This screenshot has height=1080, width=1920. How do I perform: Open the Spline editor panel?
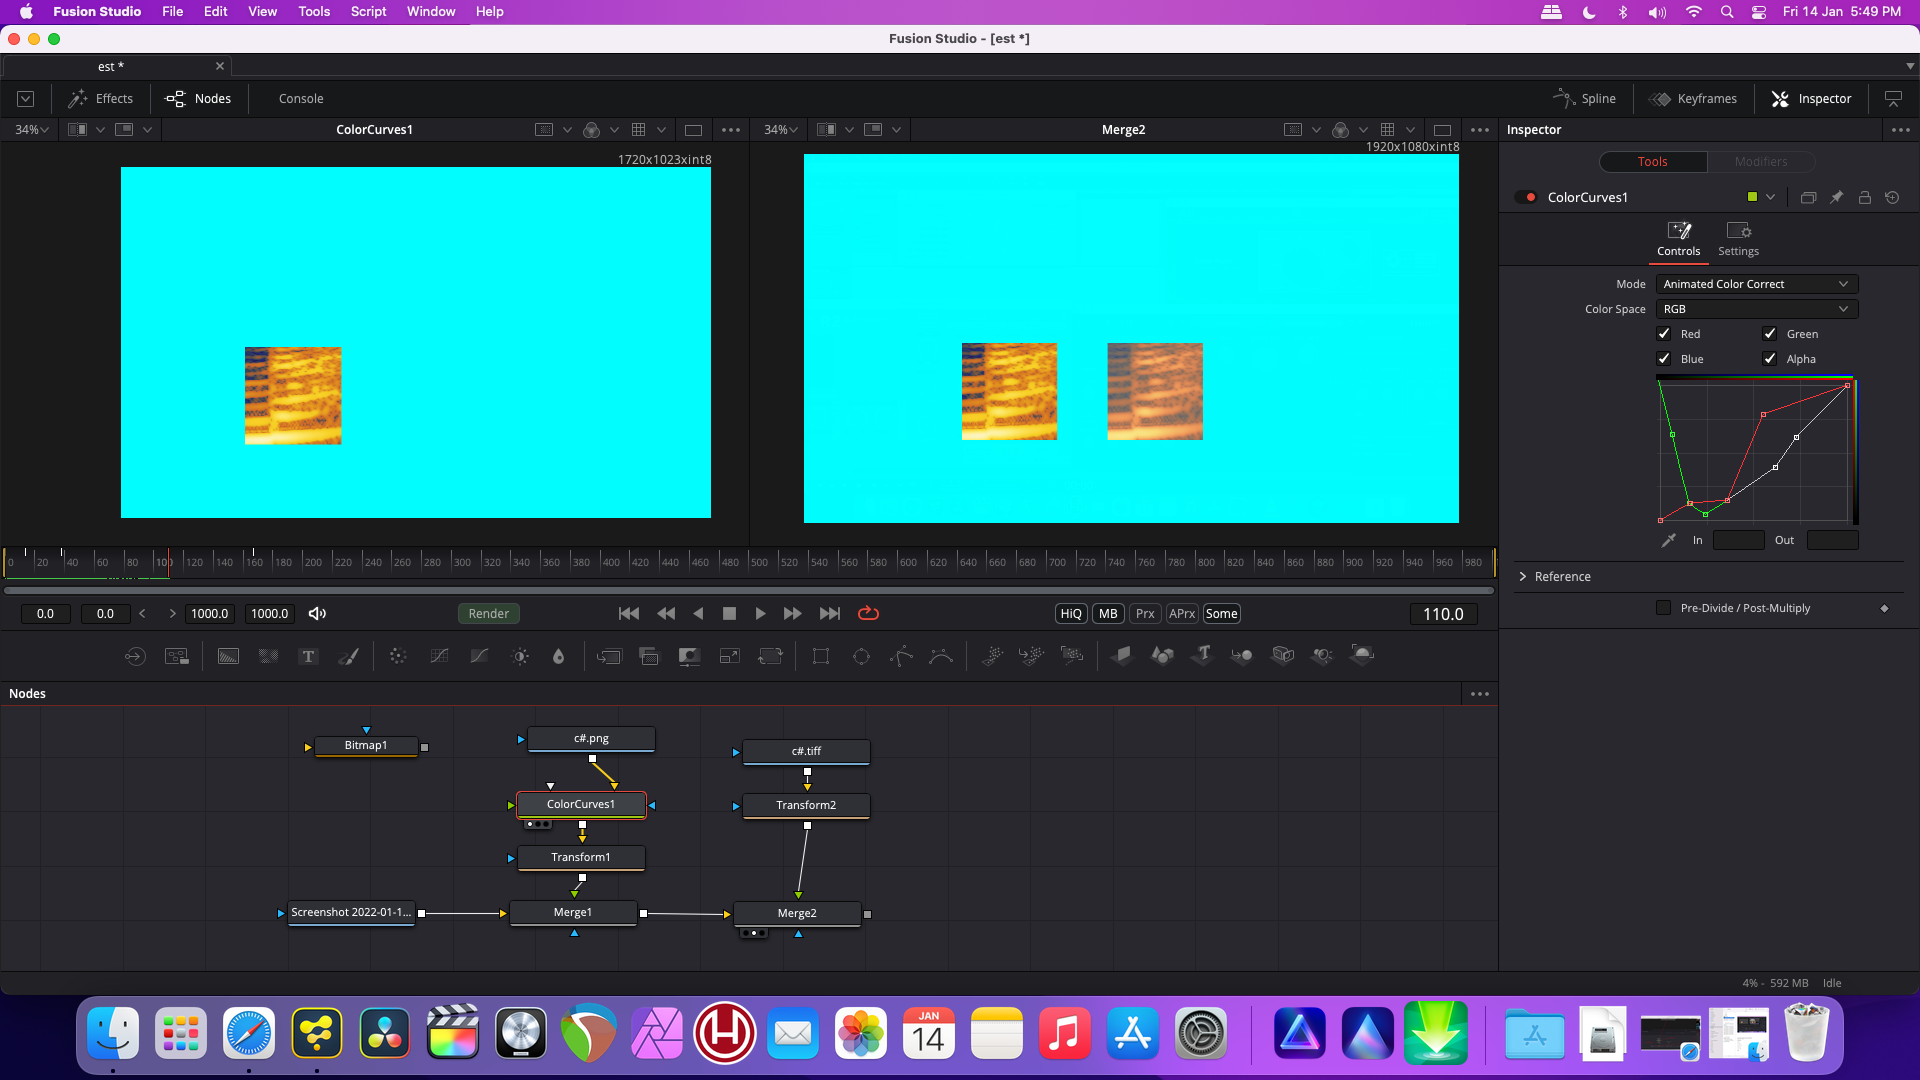click(x=1585, y=99)
